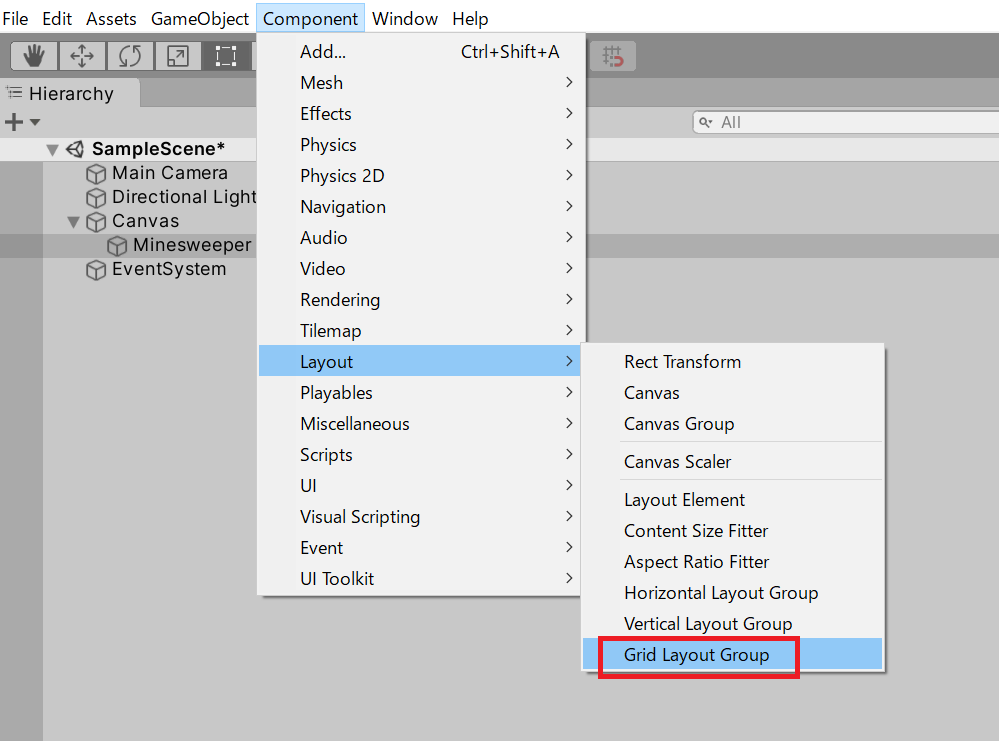Click the EventSystem cube icon
999x741 pixels.
coord(96,270)
